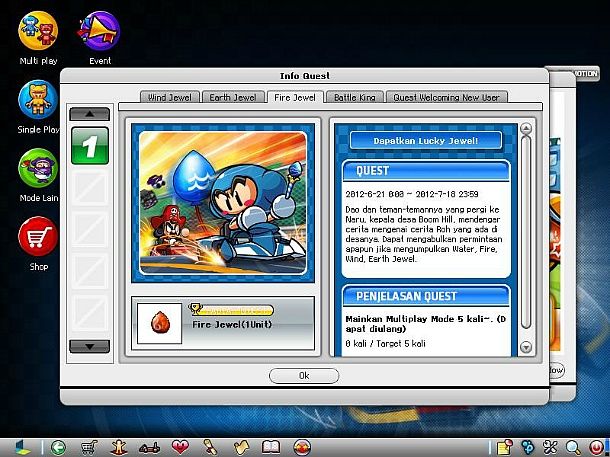Image resolution: width=610 pixels, height=457 pixels.
Task: Open the open book icon in bottom bar
Action: point(271,447)
